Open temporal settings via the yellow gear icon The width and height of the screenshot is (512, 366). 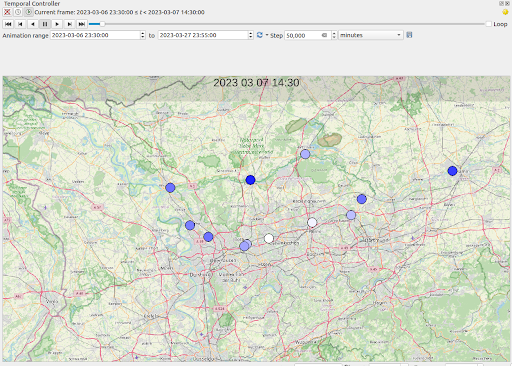click(x=505, y=12)
